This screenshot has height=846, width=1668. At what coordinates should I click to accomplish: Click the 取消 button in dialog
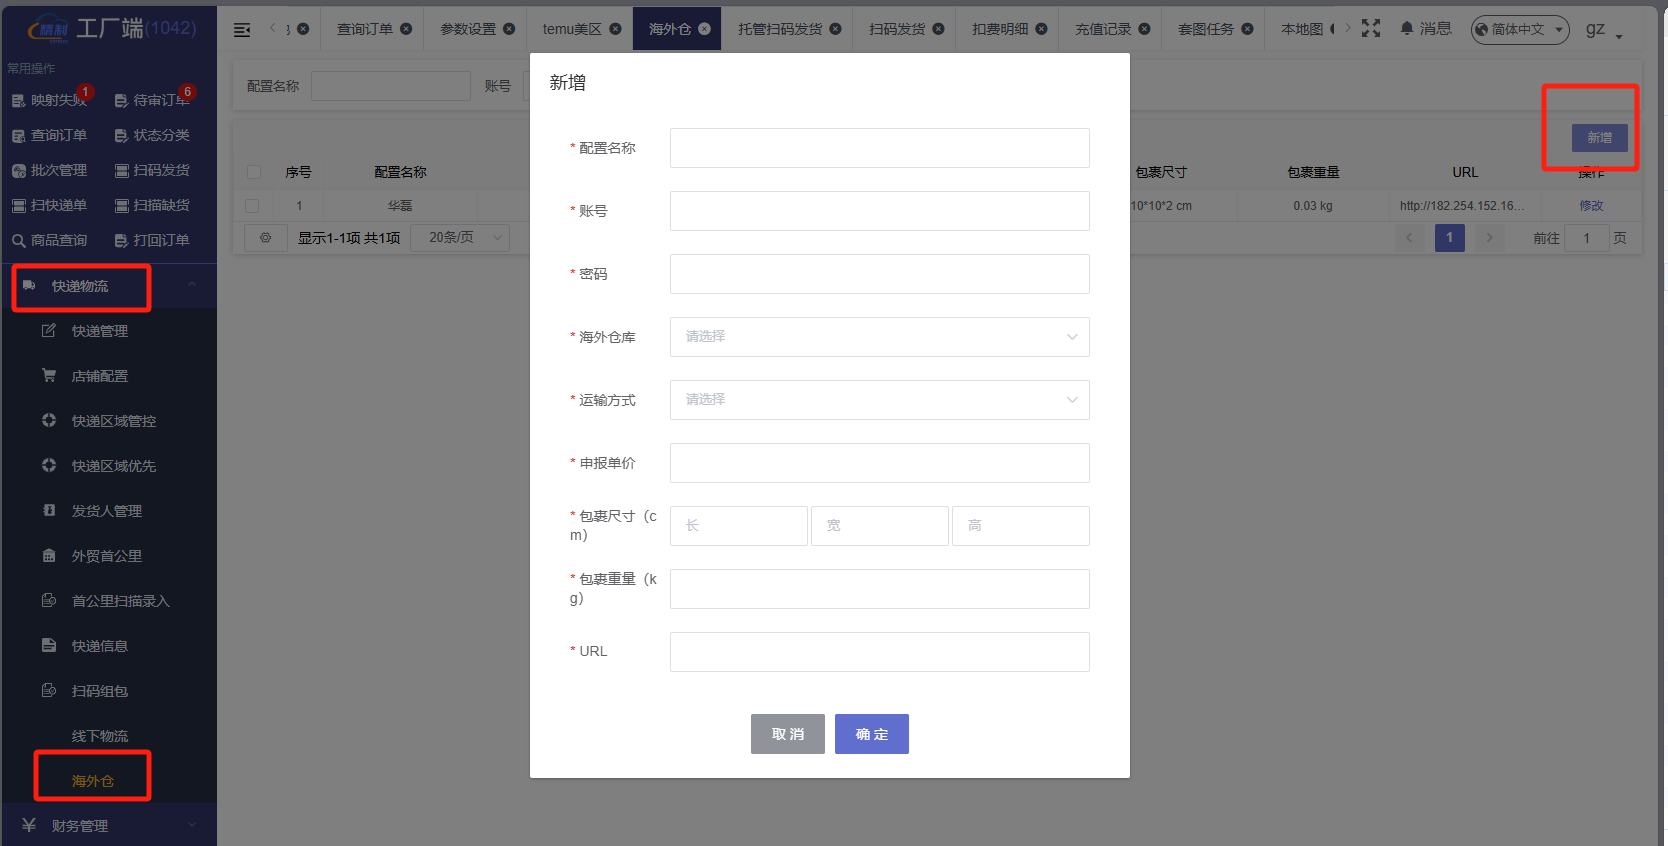point(787,734)
